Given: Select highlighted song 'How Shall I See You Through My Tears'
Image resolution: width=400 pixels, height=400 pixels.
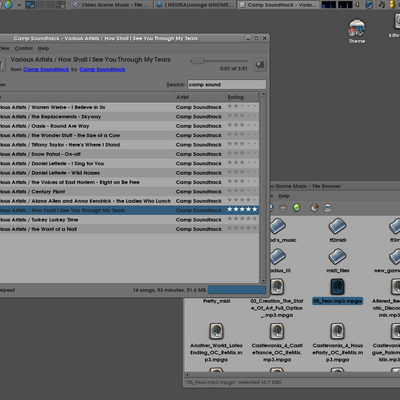Looking at the screenshot, I should (x=129, y=210).
